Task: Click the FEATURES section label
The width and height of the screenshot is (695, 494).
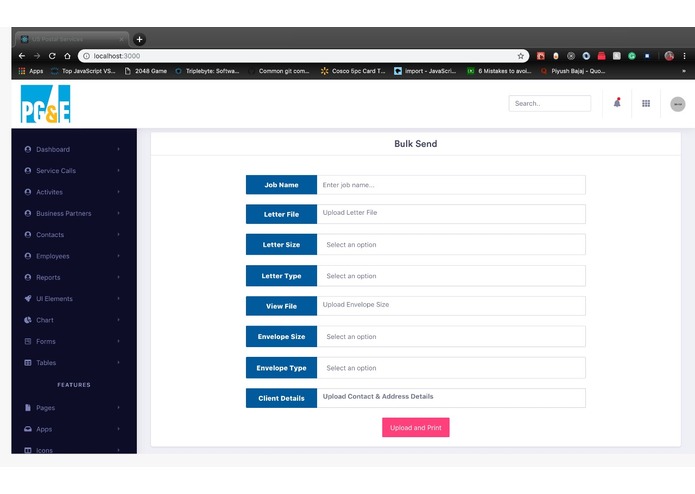Action: [x=74, y=385]
